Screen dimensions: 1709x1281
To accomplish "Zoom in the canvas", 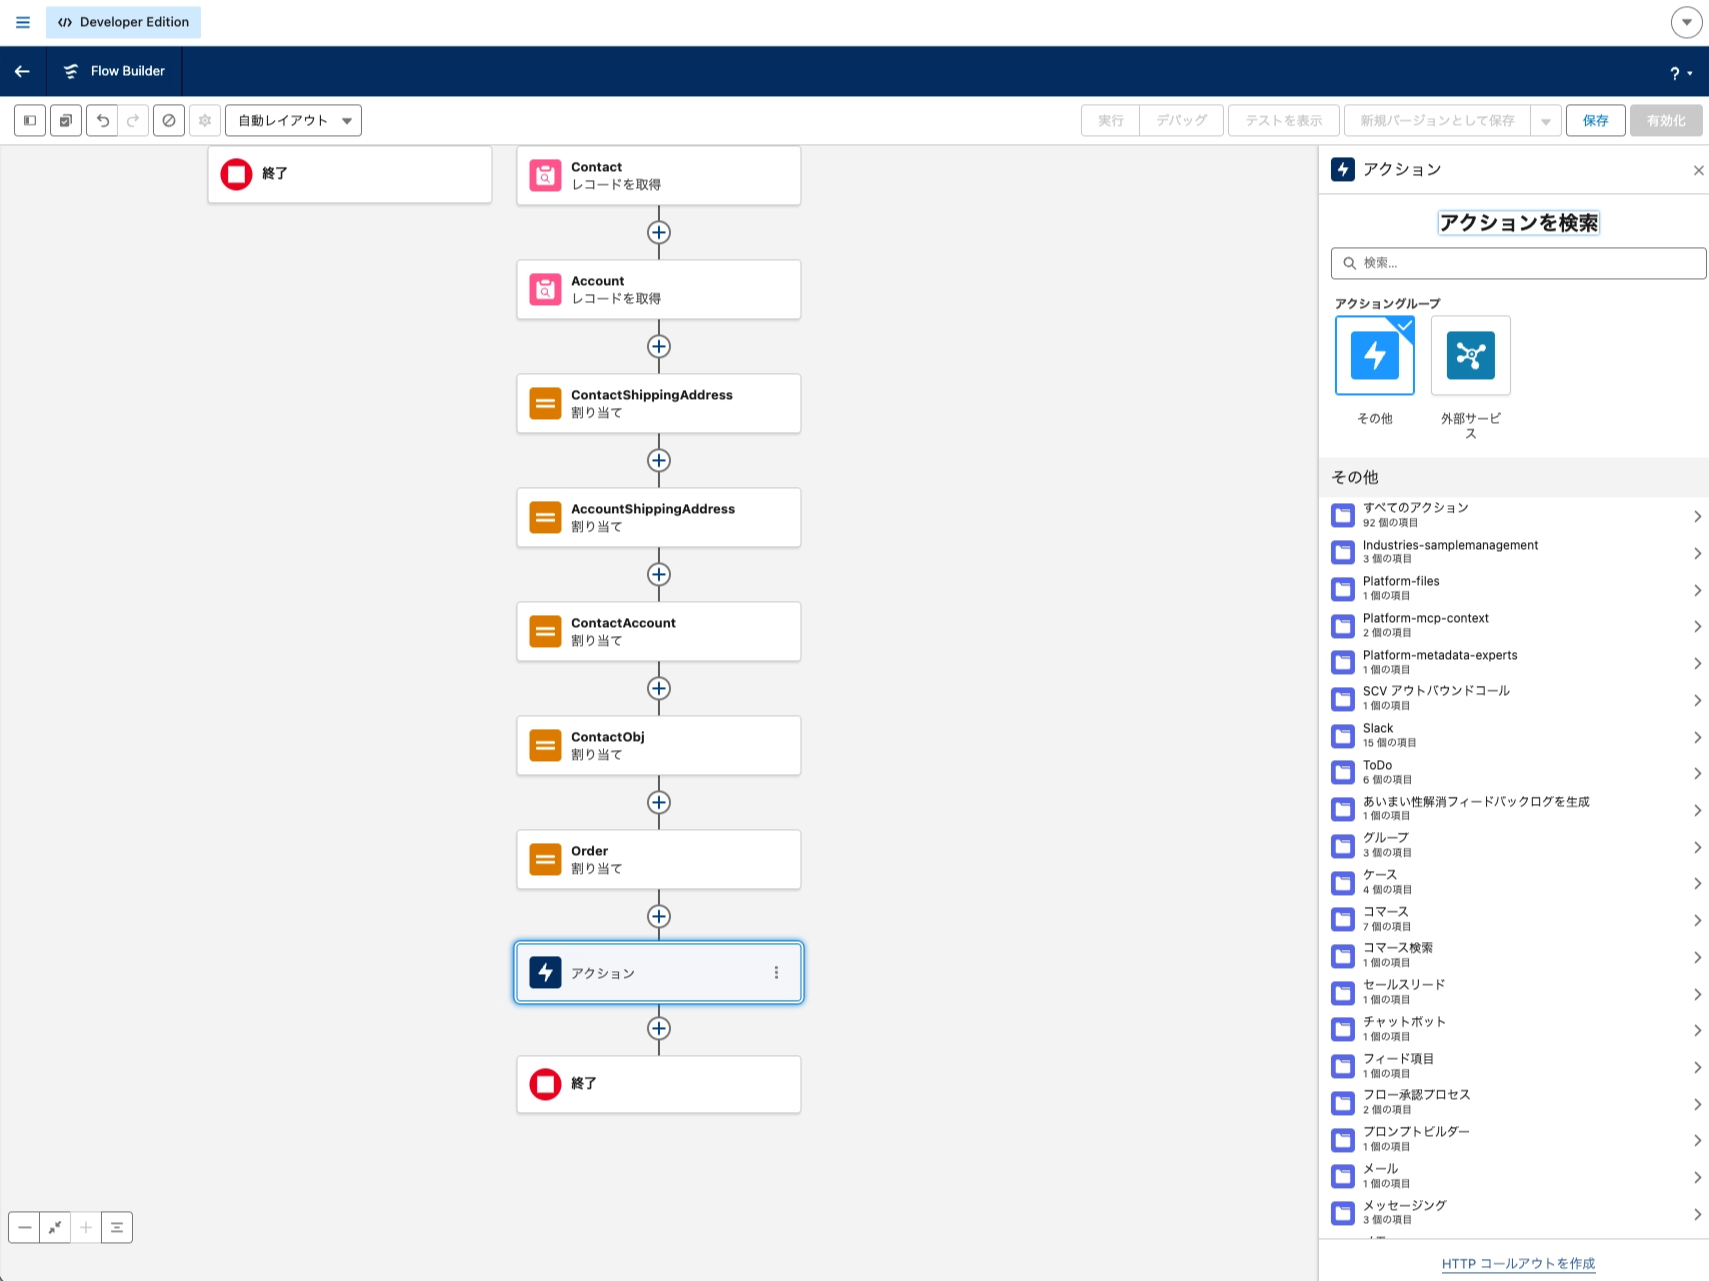I will [86, 1227].
